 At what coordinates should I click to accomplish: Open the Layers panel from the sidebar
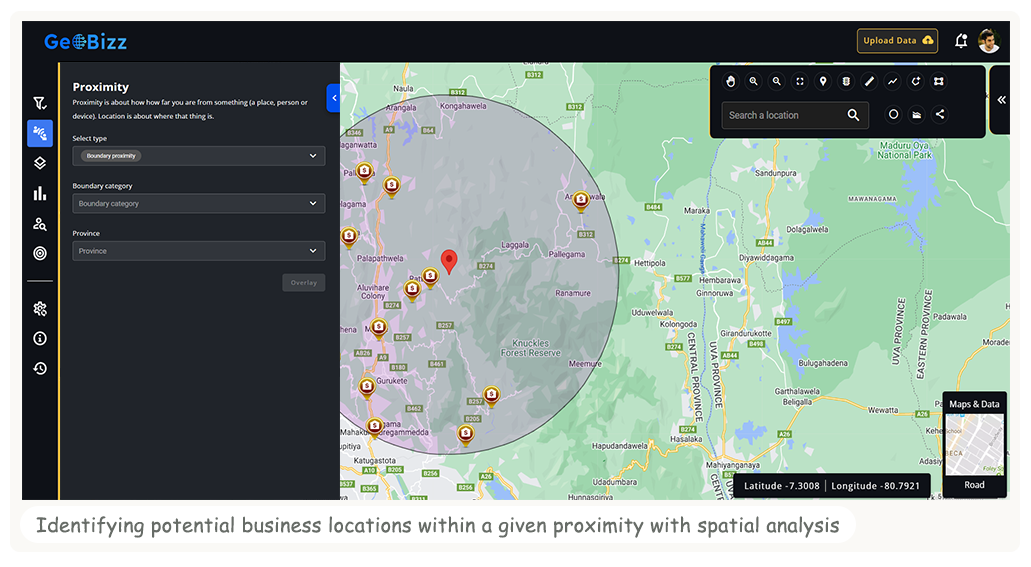40,163
